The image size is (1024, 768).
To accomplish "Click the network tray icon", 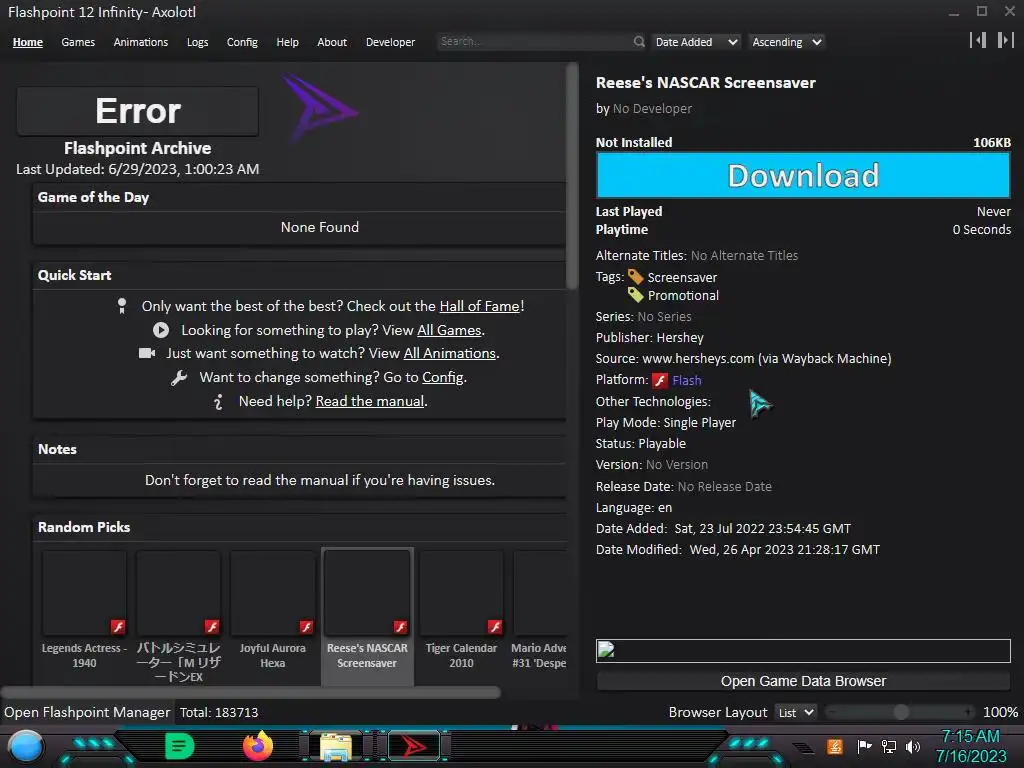I will 889,746.
